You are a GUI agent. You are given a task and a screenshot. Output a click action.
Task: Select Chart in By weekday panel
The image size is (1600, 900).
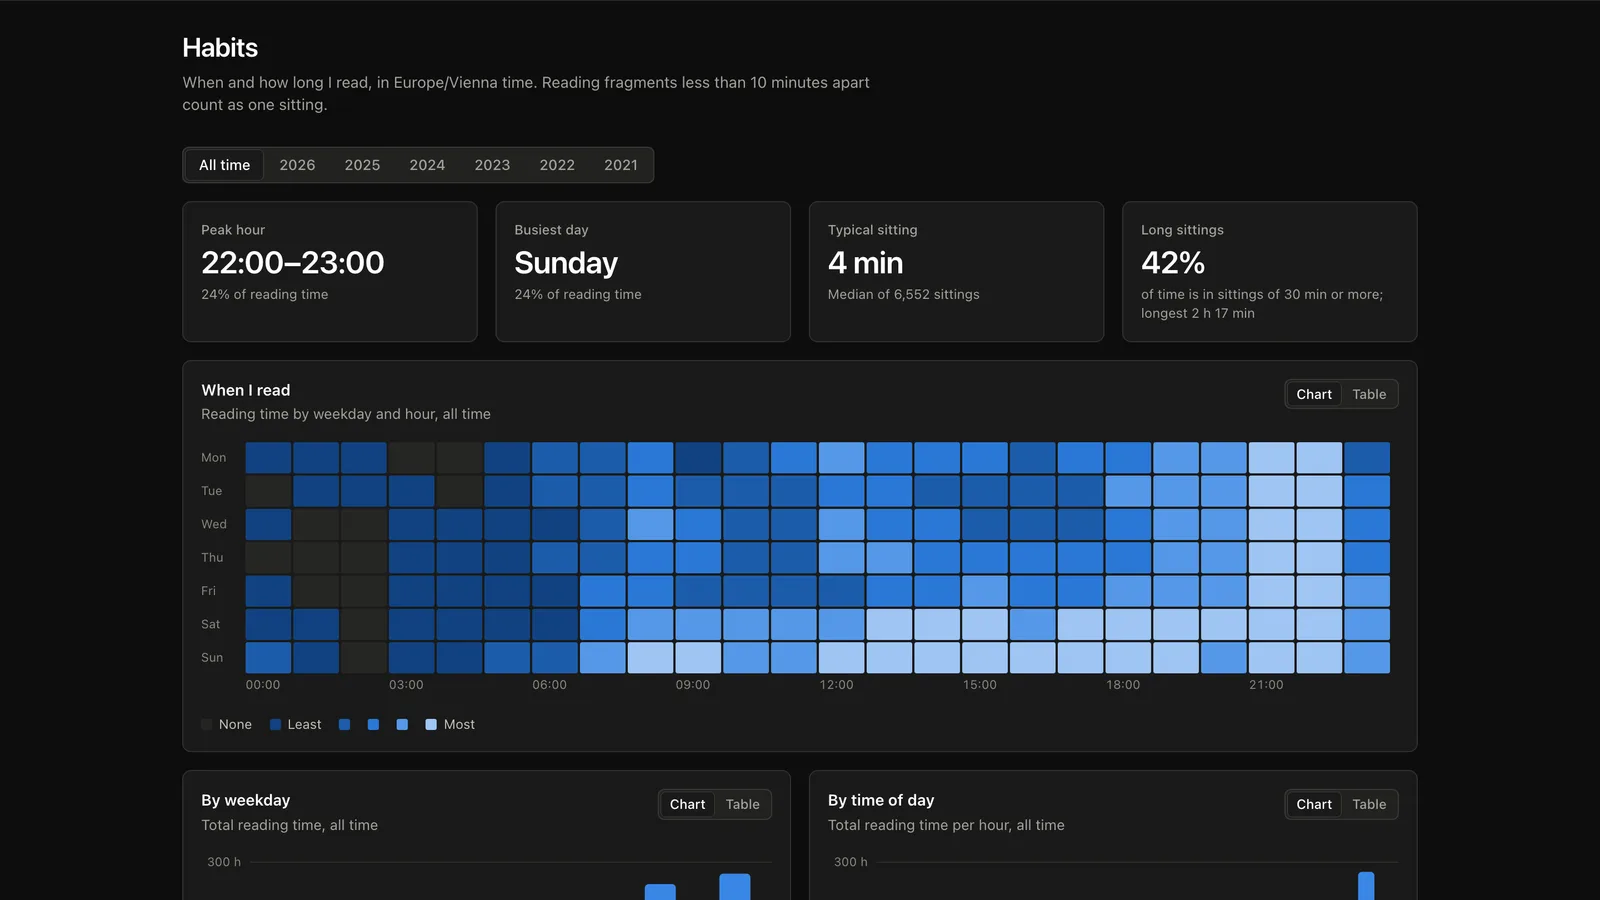pyautogui.click(x=687, y=804)
